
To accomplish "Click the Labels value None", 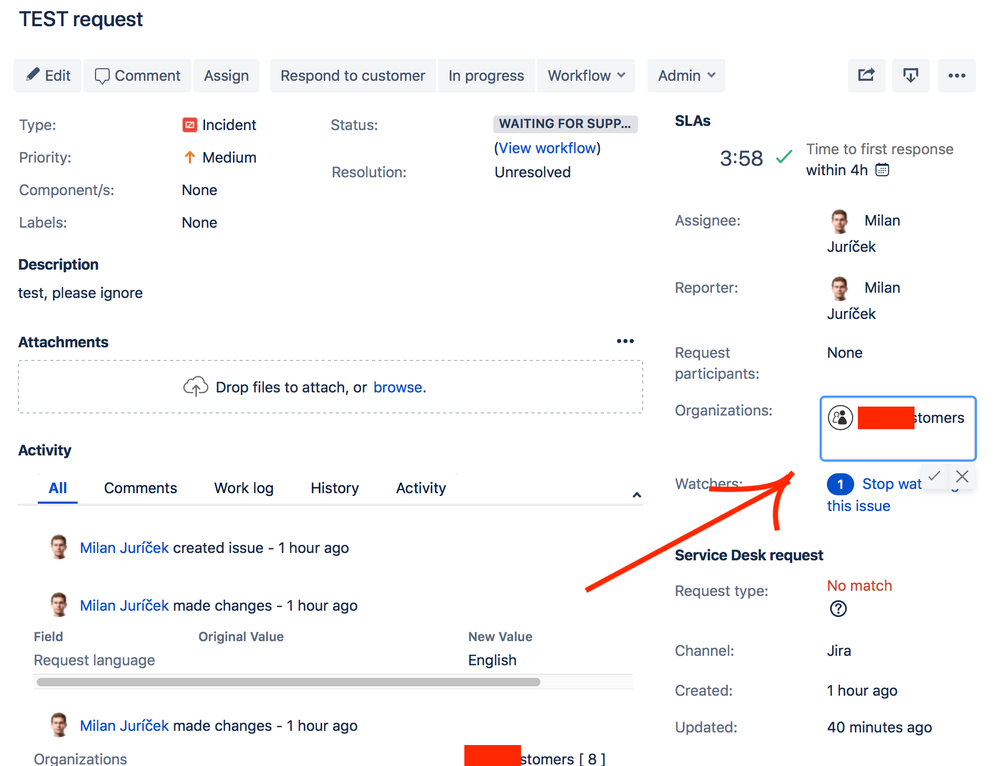I will pos(199,222).
